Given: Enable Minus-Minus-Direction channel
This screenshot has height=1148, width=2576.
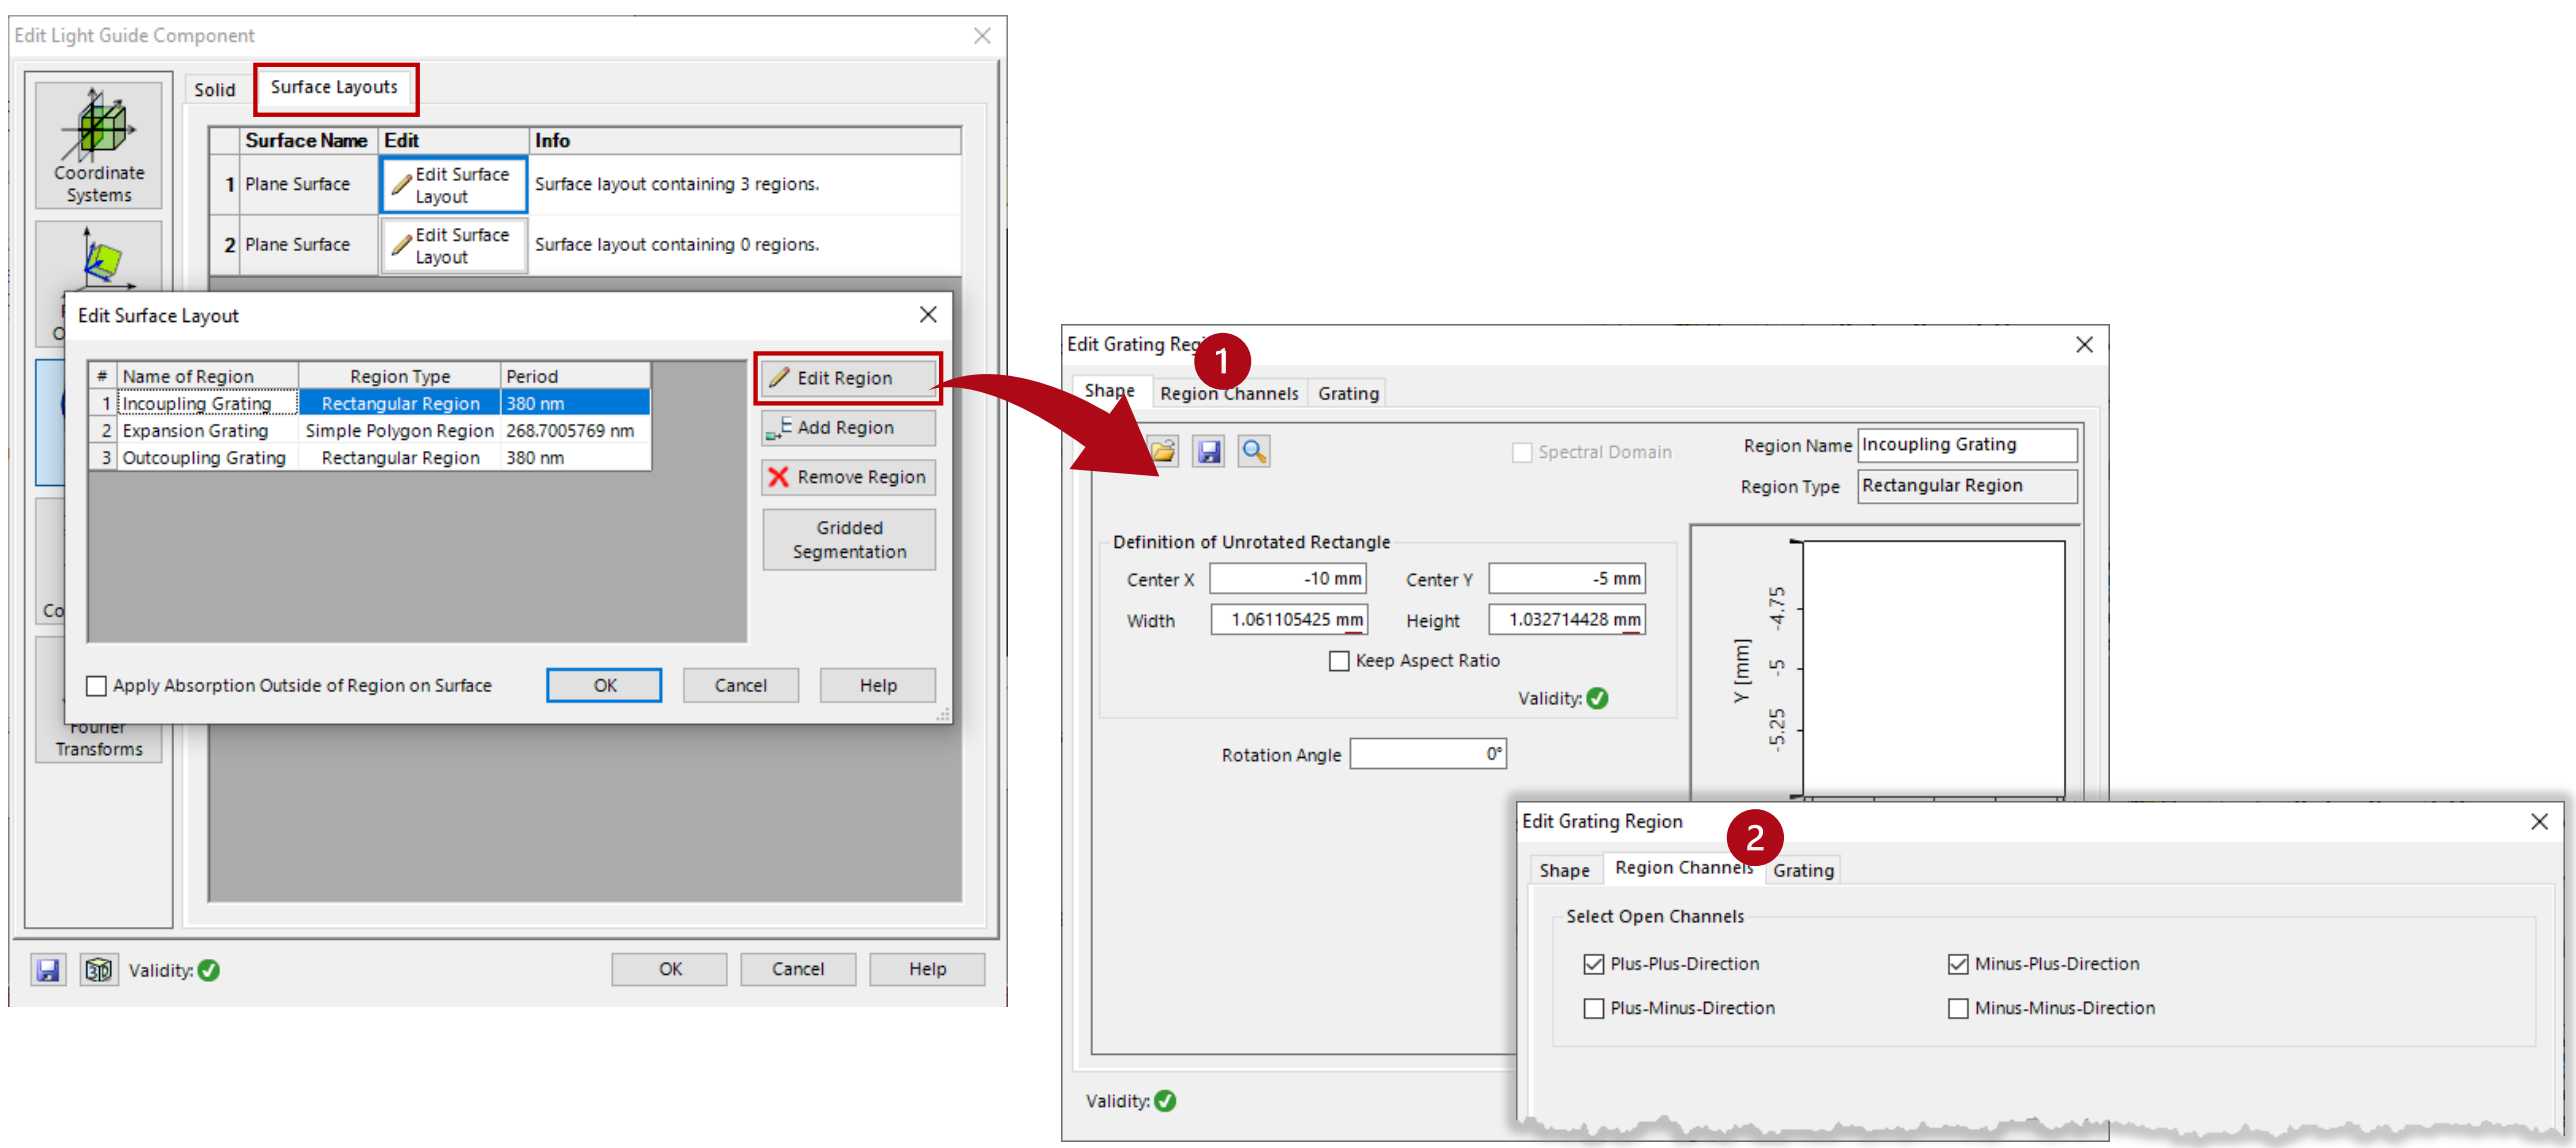Looking at the screenshot, I should click(1958, 1008).
